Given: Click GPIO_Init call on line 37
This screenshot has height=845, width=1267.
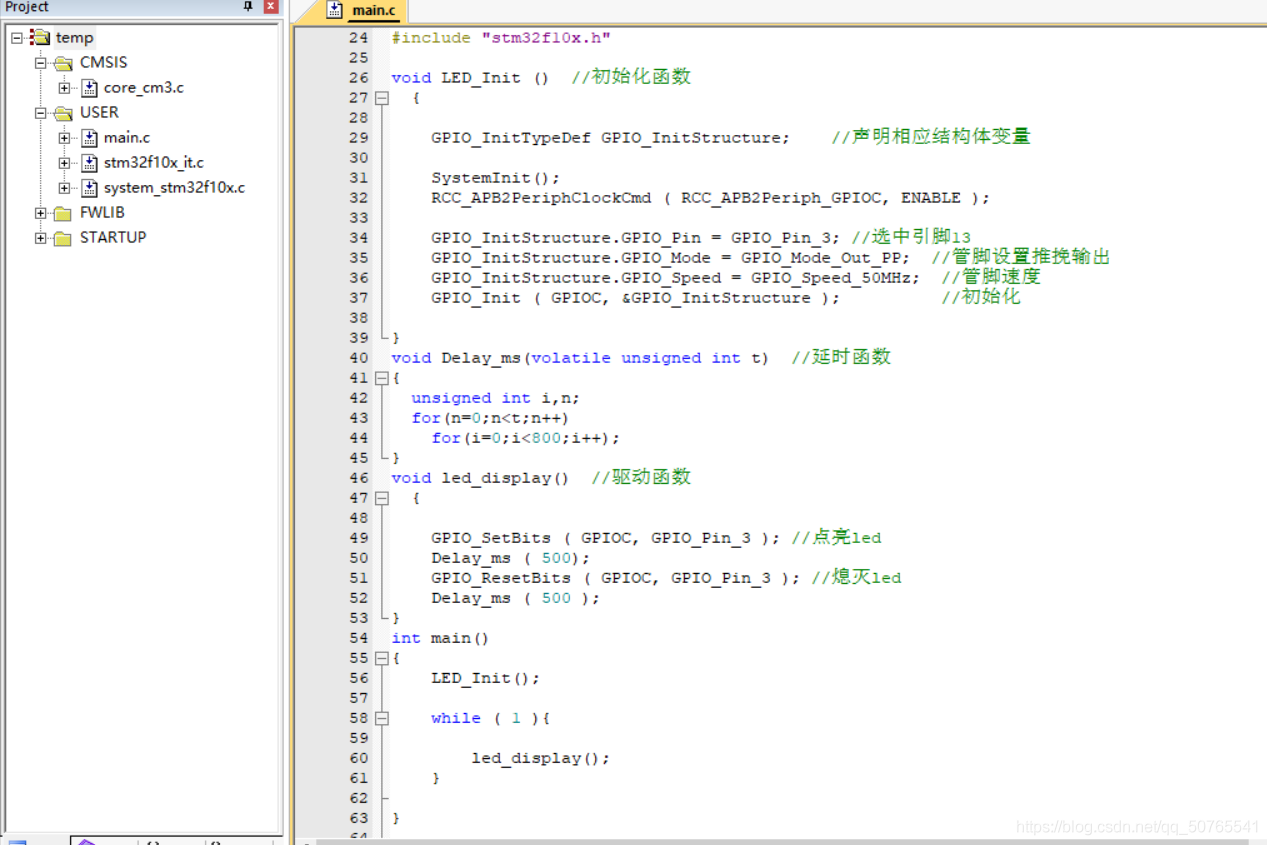Looking at the screenshot, I should click(x=476, y=298).
